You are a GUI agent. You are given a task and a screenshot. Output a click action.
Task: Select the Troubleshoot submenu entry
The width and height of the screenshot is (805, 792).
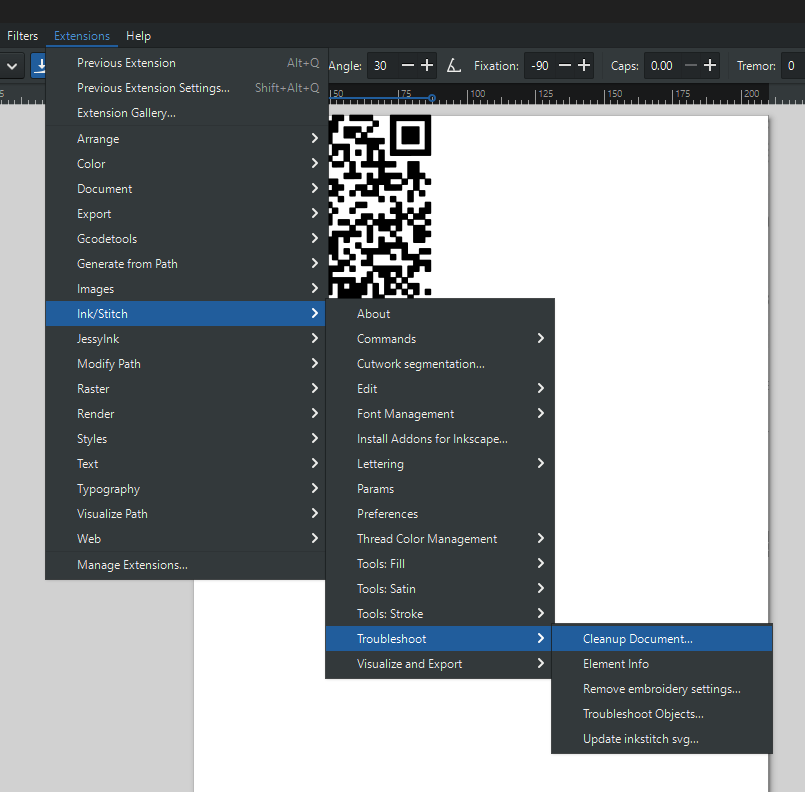tap(440, 639)
